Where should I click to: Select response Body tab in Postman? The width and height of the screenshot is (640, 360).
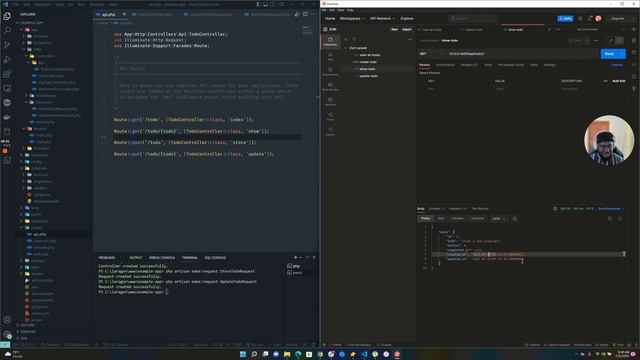[421, 209]
